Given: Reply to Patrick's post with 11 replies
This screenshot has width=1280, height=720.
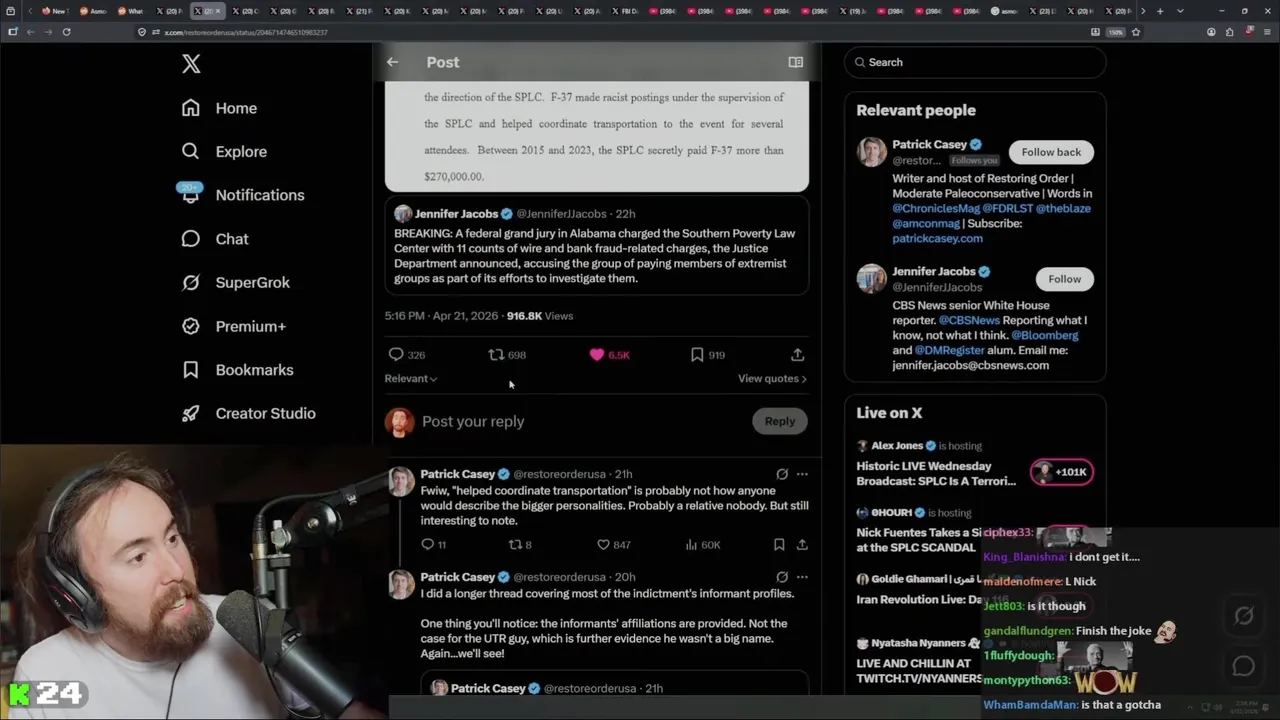Looking at the screenshot, I should pos(433,545).
